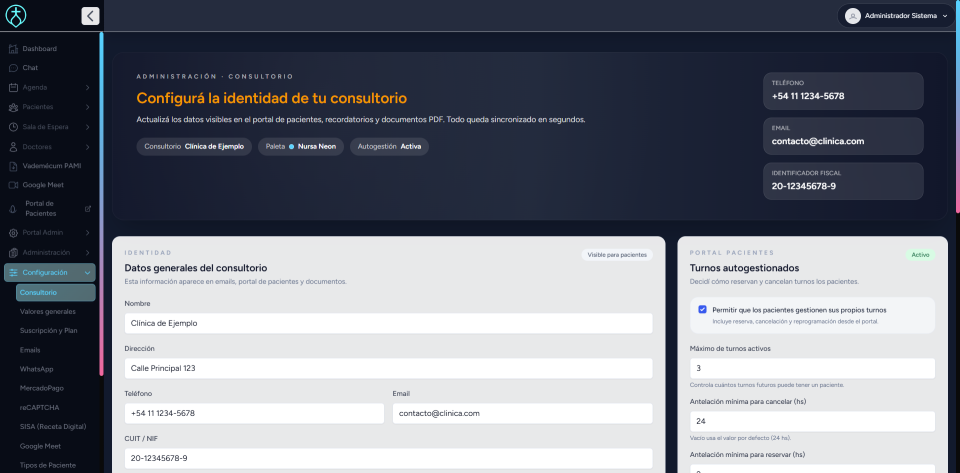Open Chat from the sidebar icon
Viewport: 960px width, 473px height.
[x=13, y=68]
